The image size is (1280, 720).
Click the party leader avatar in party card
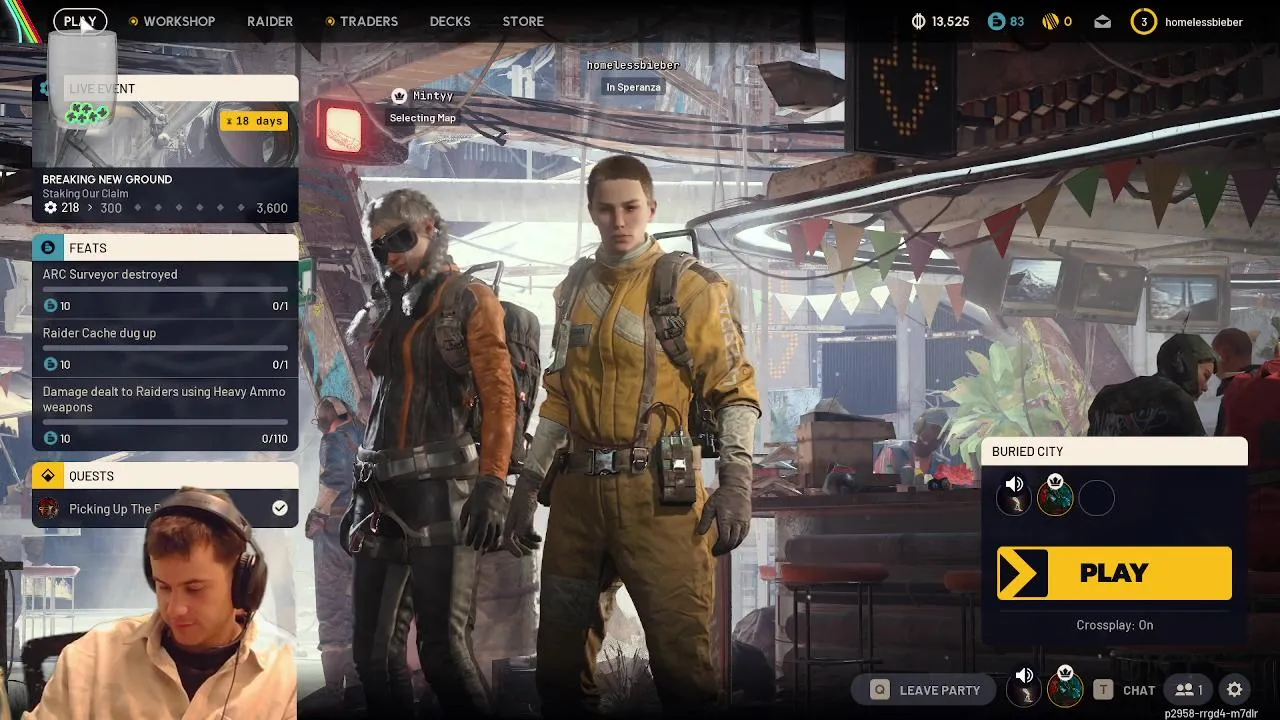point(1055,497)
